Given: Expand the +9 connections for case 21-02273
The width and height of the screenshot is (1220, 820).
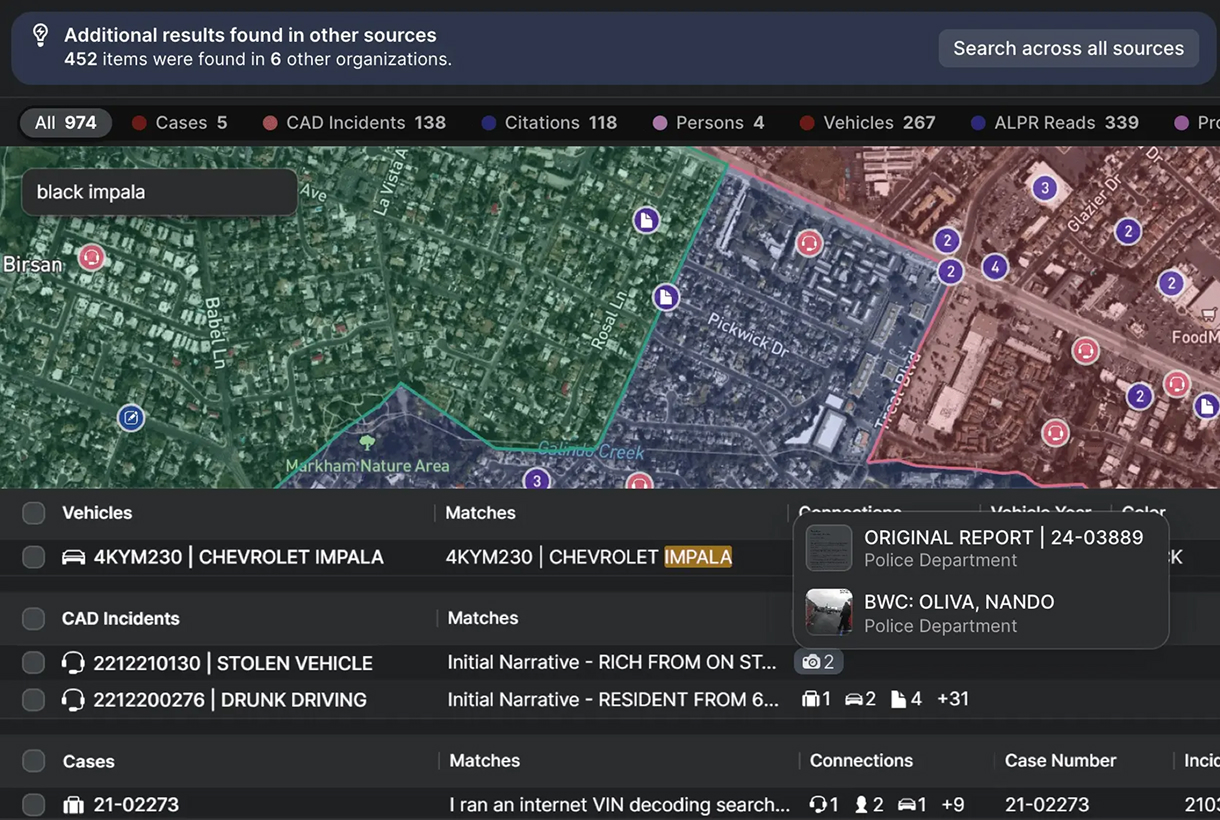Looking at the screenshot, I should (x=952, y=804).
